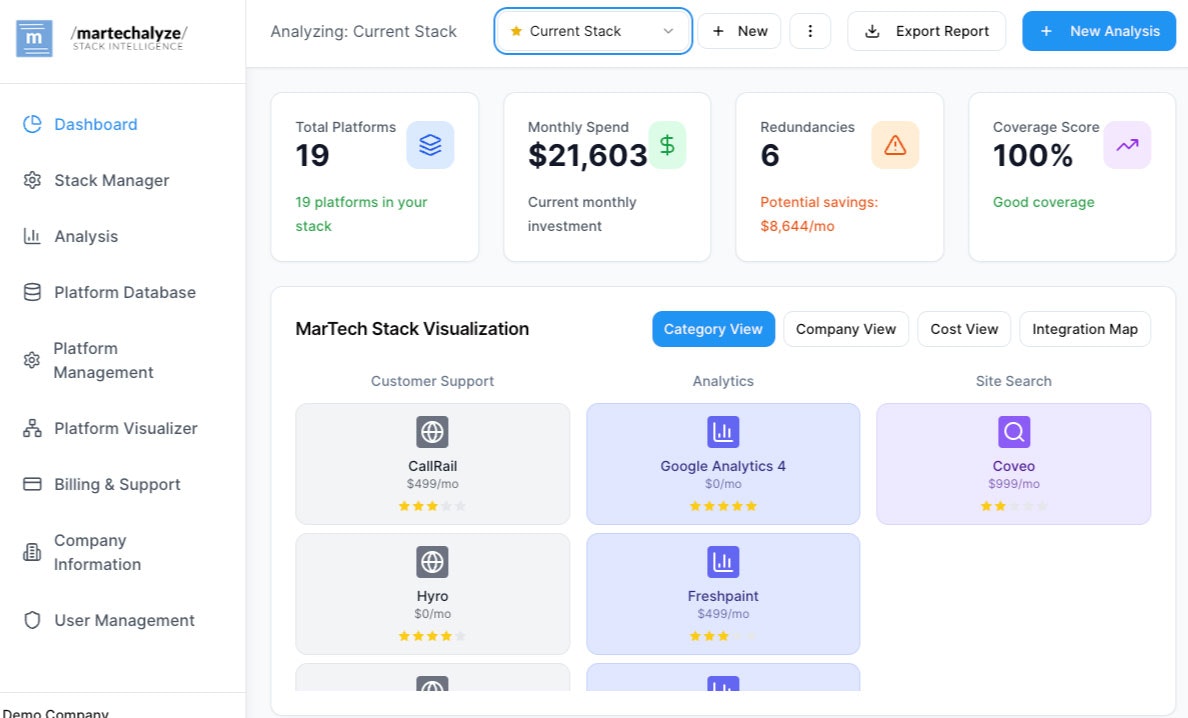
Task: Click the Platform Visualizer network icon
Action: [32, 429]
